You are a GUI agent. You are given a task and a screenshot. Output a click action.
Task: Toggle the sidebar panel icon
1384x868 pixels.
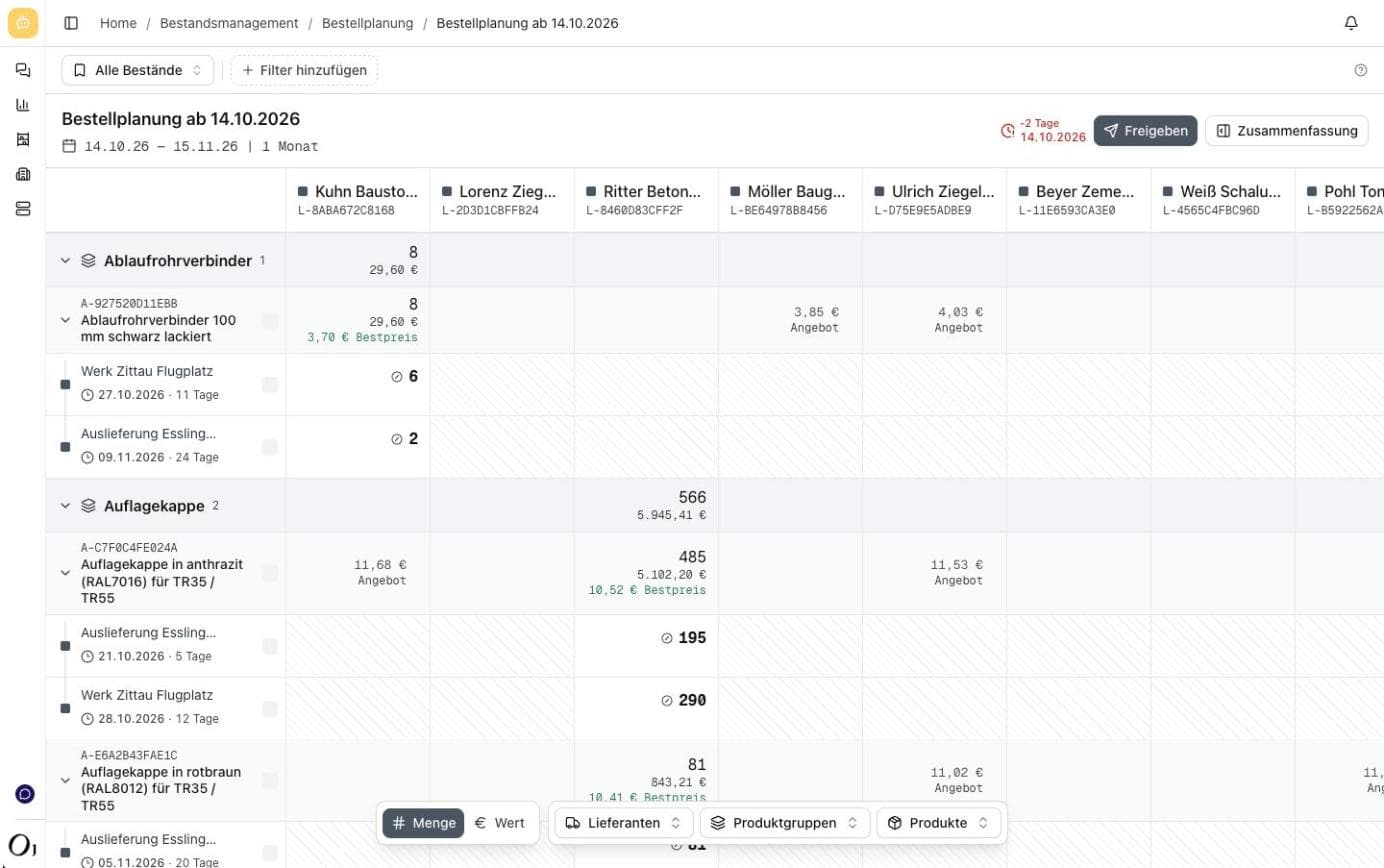tap(71, 23)
